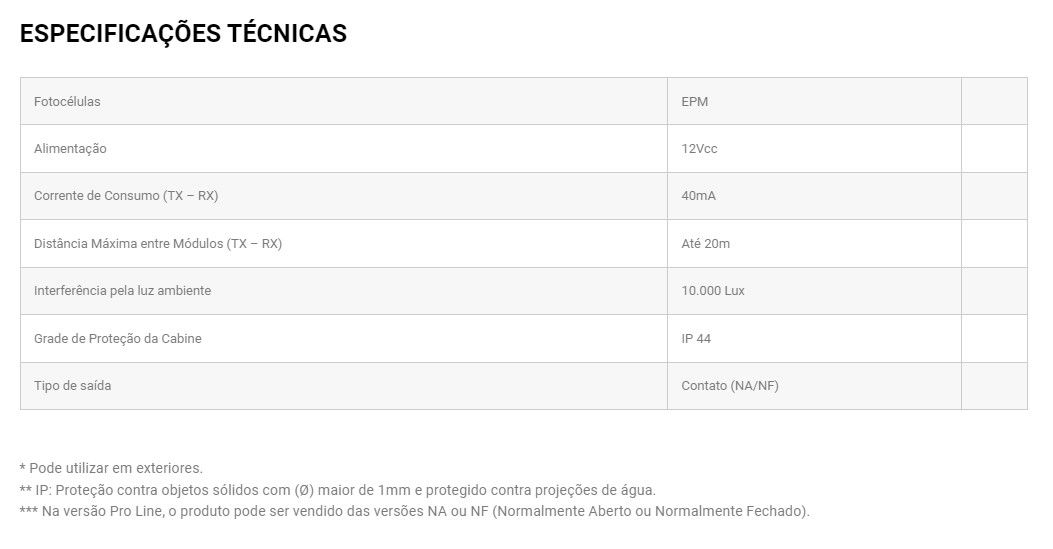Image resolution: width=1053 pixels, height=549 pixels.
Task: Select the 'Interferência pela luz ambiente' label
Action: pos(122,291)
